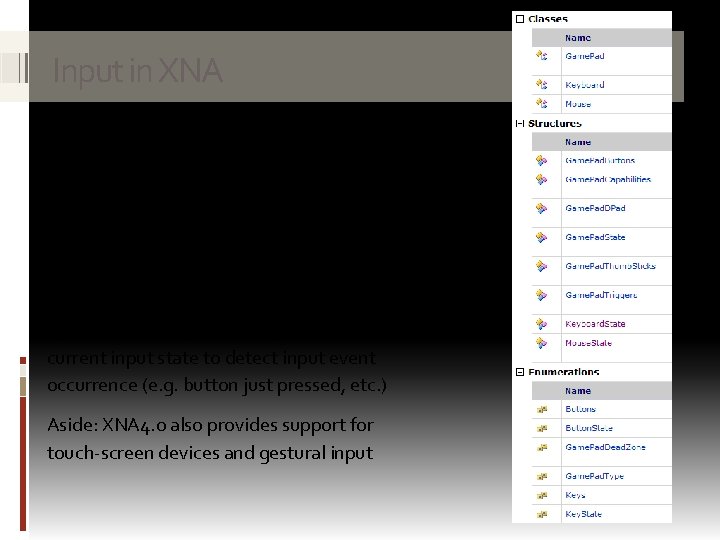The image size is (720, 540).
Task: Open the Mouse class link
Action: point(578,104)
